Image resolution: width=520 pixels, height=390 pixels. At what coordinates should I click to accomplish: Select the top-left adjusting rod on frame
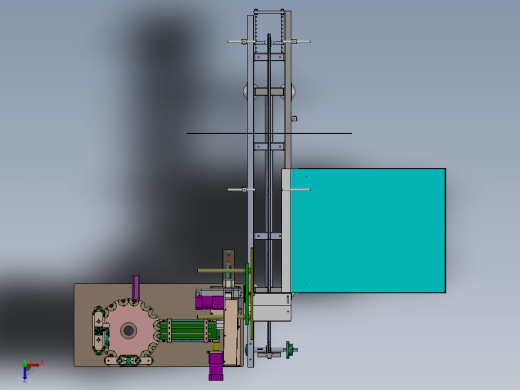(241, 42)
